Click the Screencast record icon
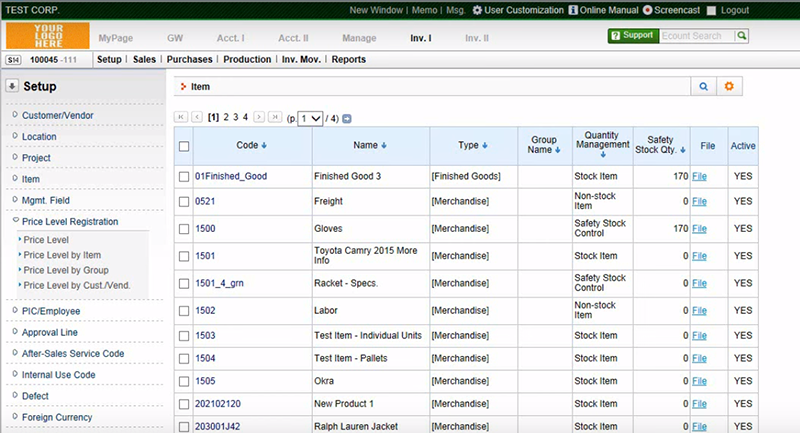Viewport: 800px width, 433px height. point(648,10)
